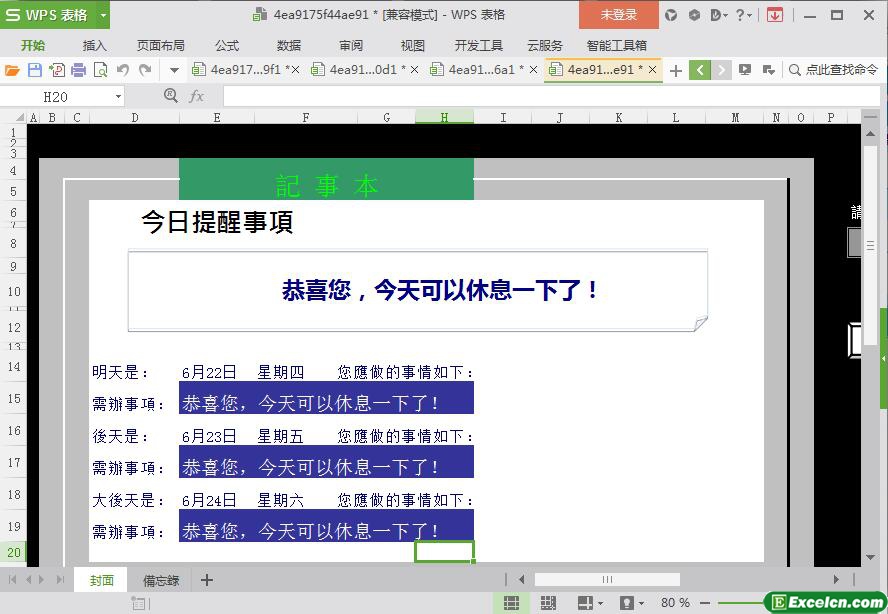Click the Redo arrow icon
The height and width of the screenshot is (614, 888).
click(145, 70)
